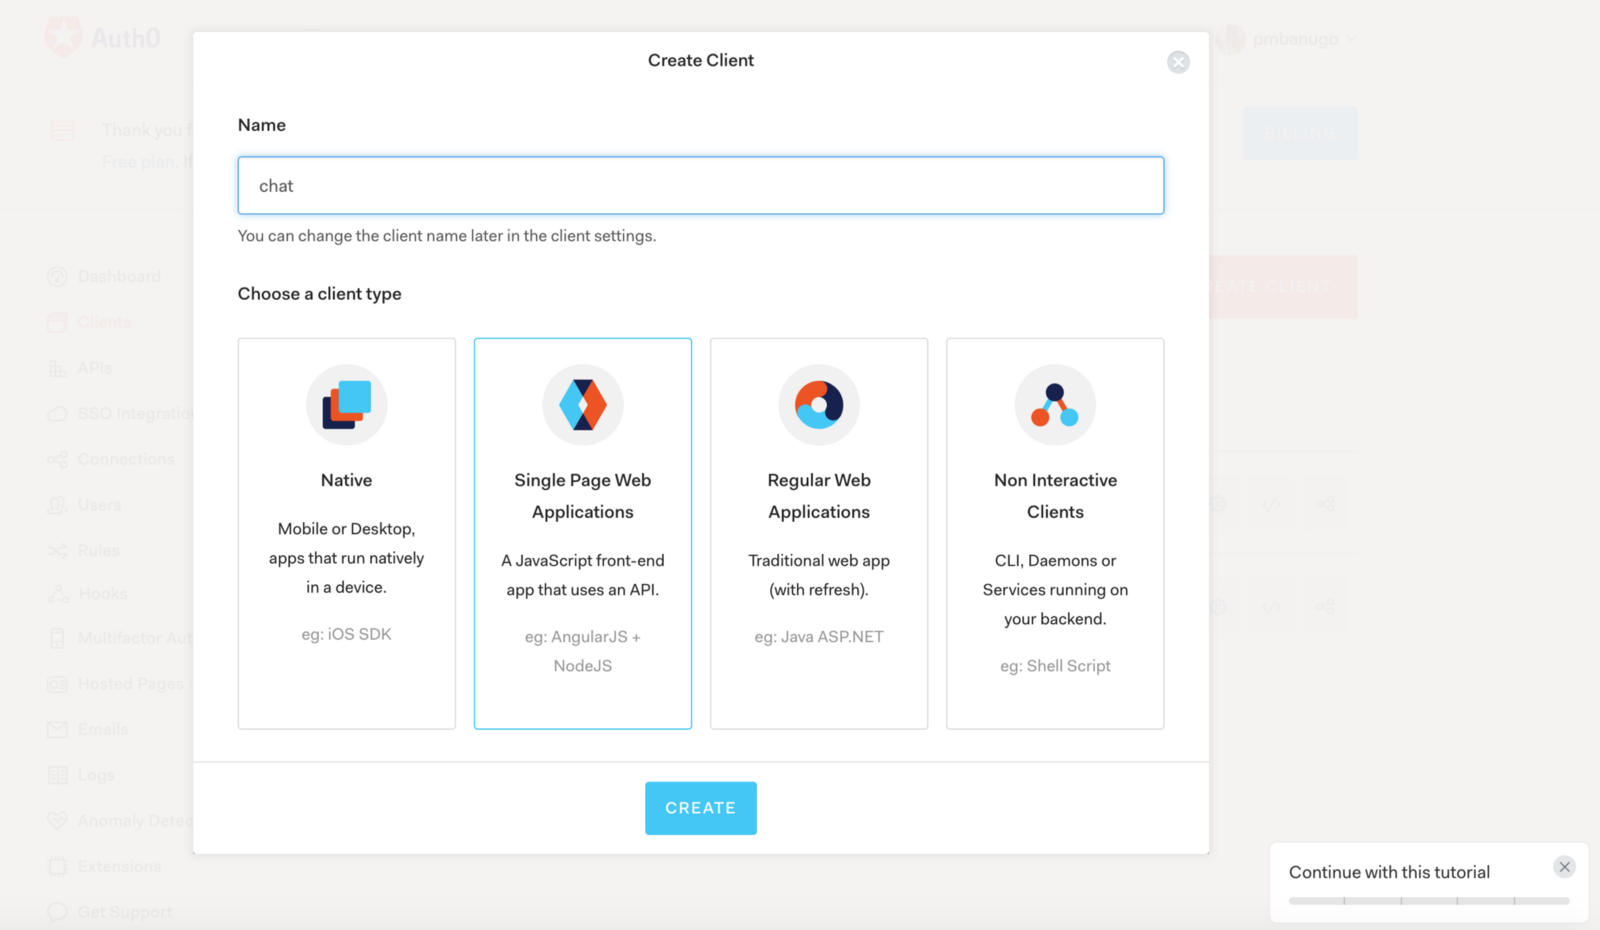Image resolution: width=1600 pixels, height=930 pixels.
Task: Click the Emails envelope sidebar icon
Action: [57, 729]
